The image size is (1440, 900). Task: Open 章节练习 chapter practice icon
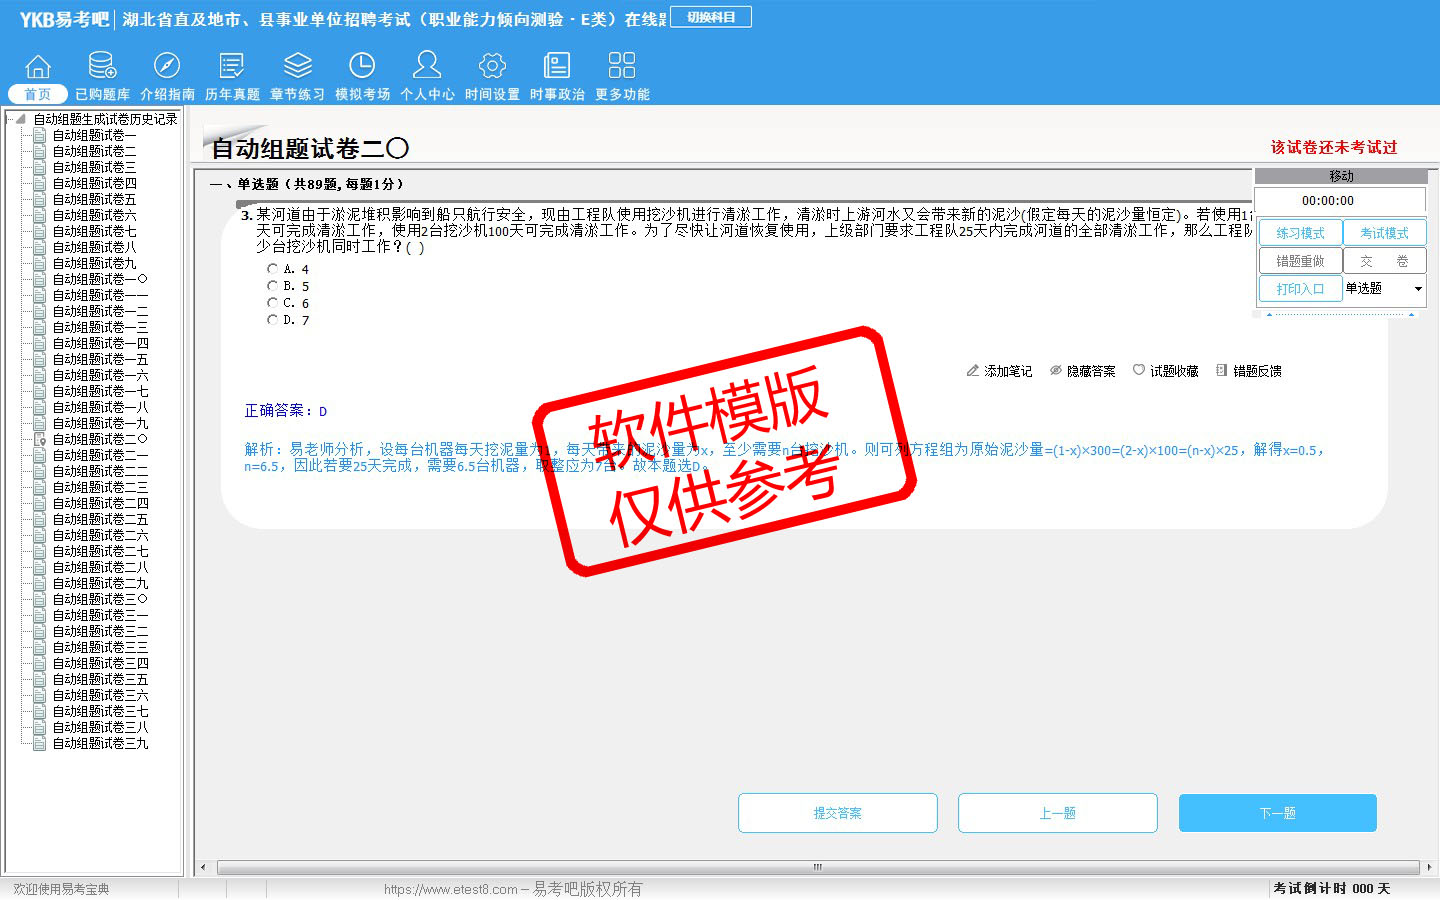point(297,67)
